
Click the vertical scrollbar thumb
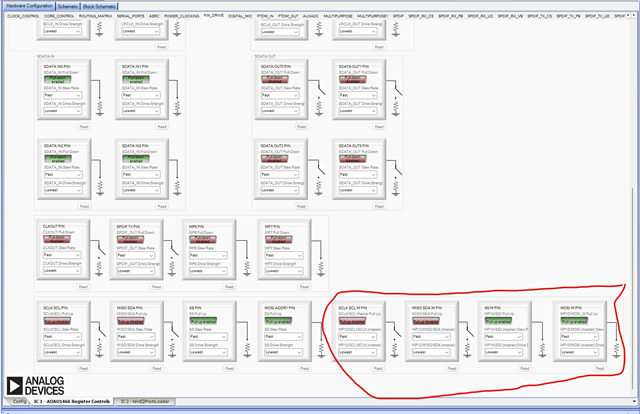click(x=634, y=288)
